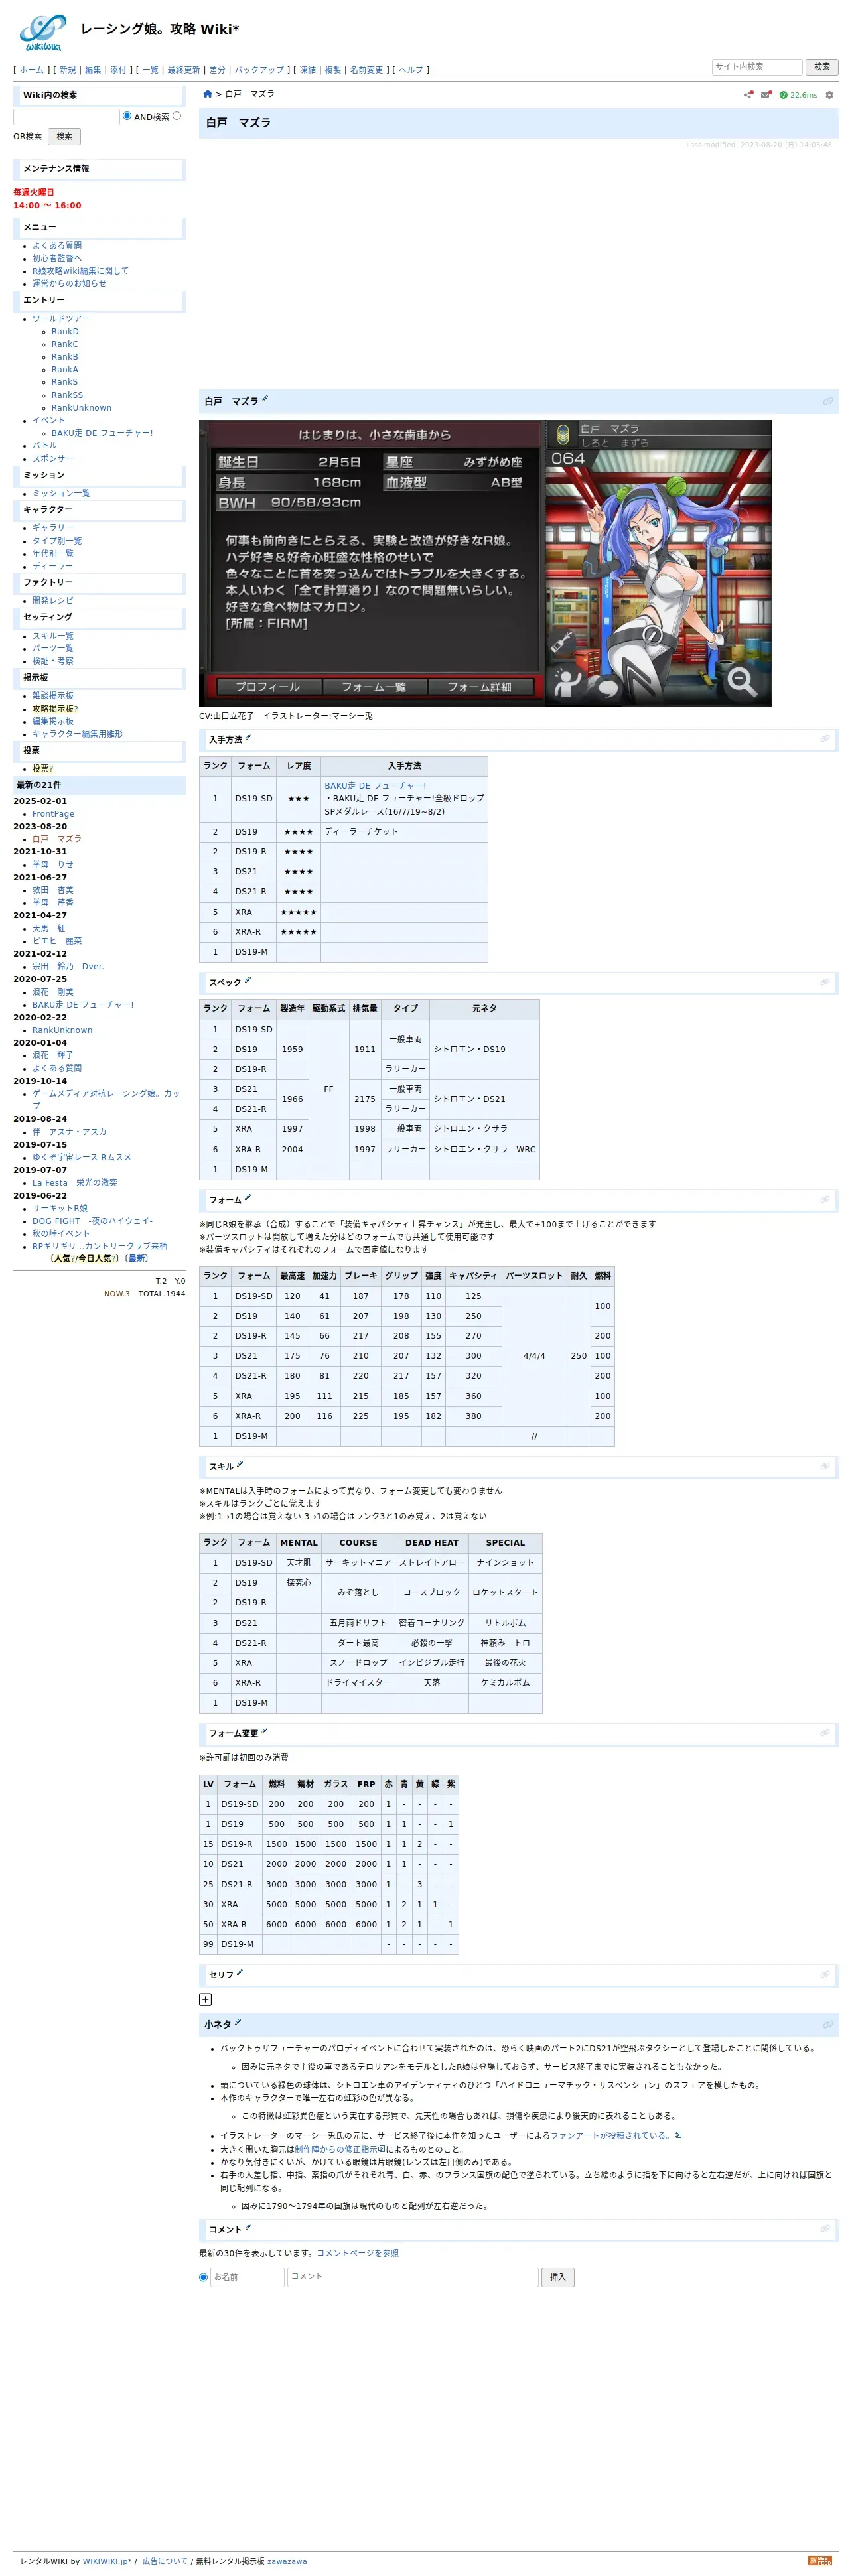852x2576 pixels.
Task: Click the pencil icon next to スキル
Action: (x=240, y=1464)
